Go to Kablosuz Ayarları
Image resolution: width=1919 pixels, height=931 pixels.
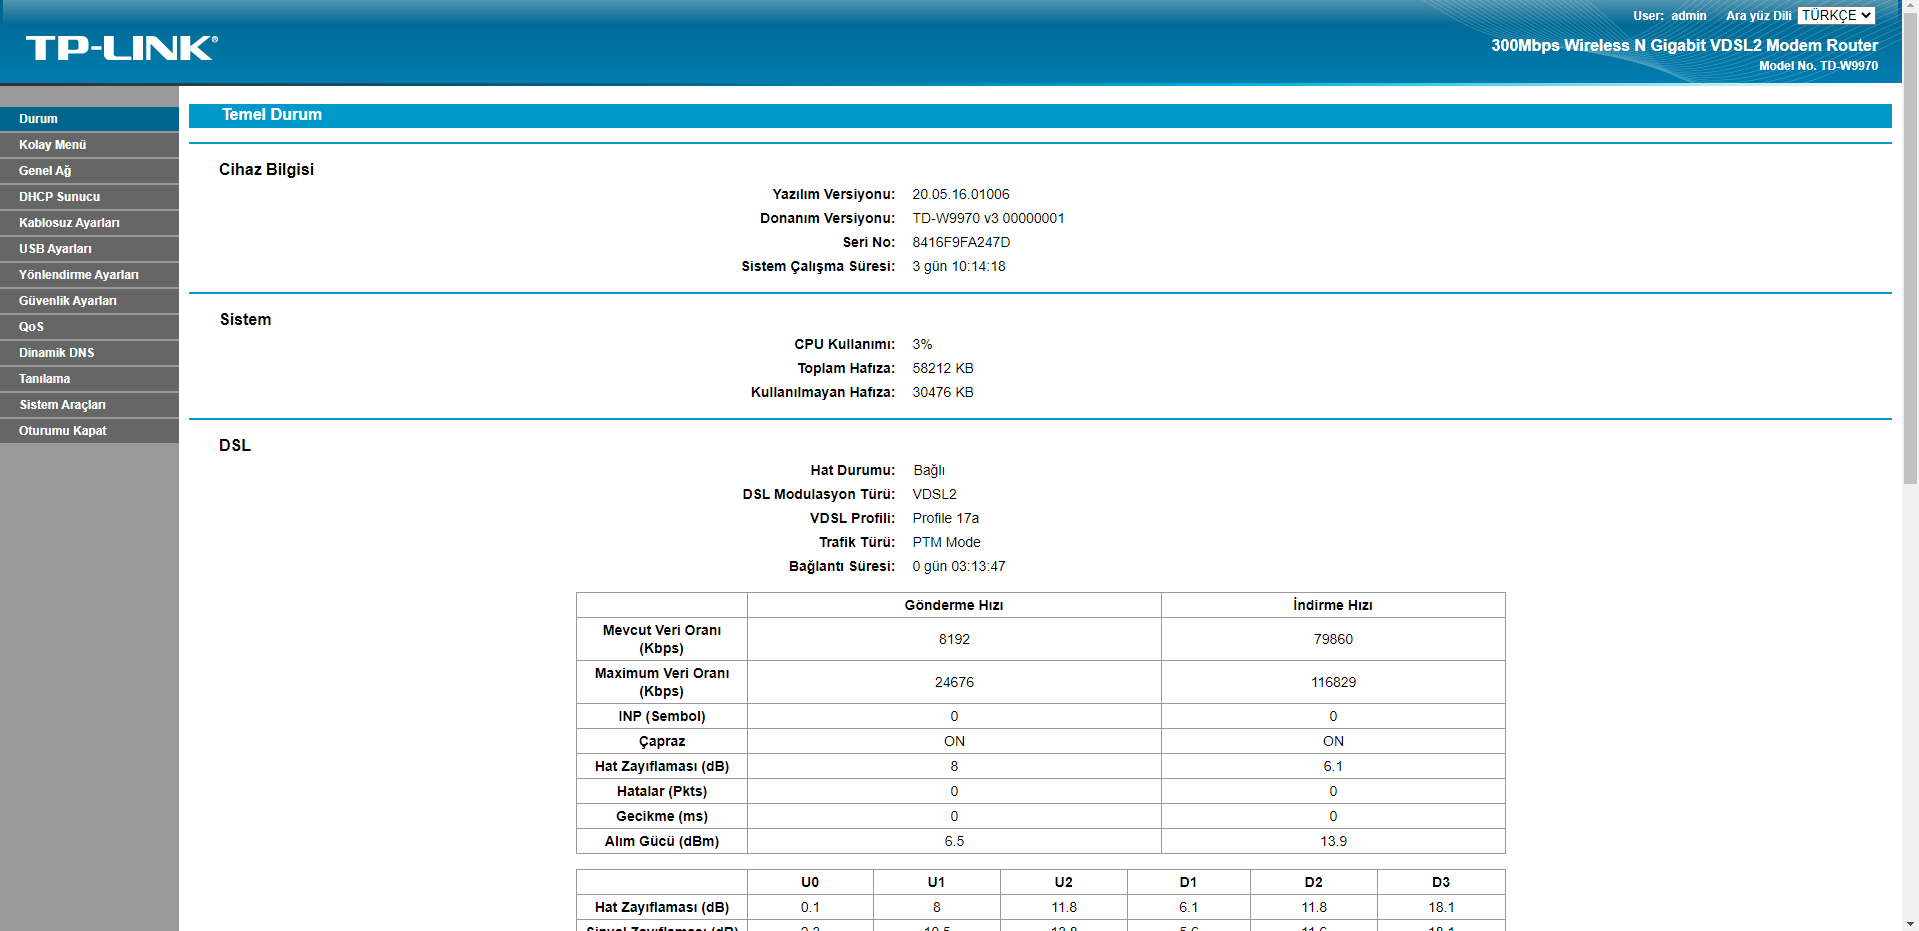[89, 223]
